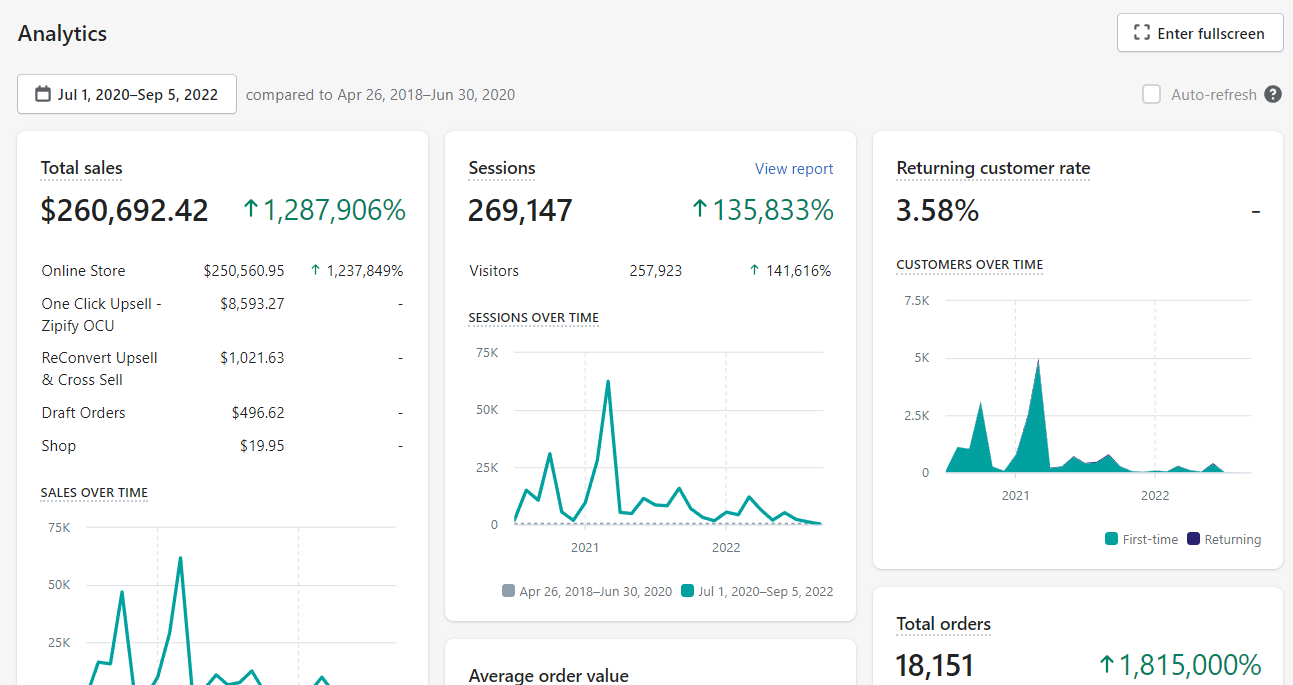Click the sessions chart peak in early 2021
Screen dimensions: 1293x685
pos(608,381)
